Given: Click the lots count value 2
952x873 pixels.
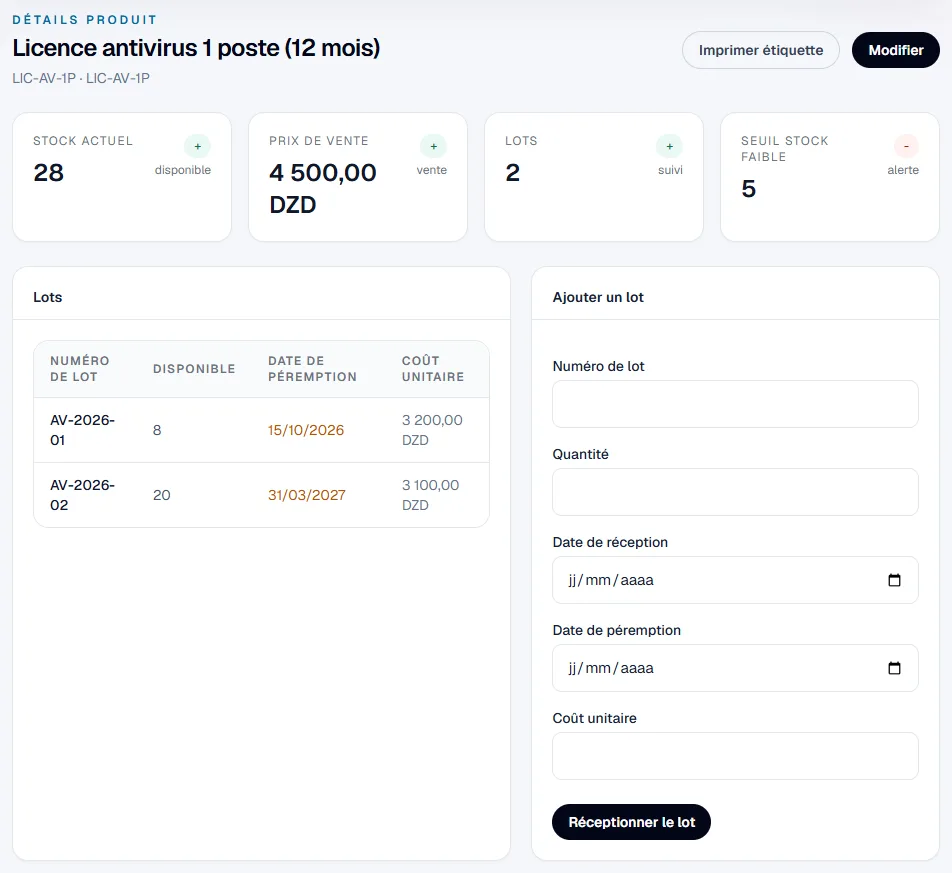Looking at the screenshot, I should 512,172.
